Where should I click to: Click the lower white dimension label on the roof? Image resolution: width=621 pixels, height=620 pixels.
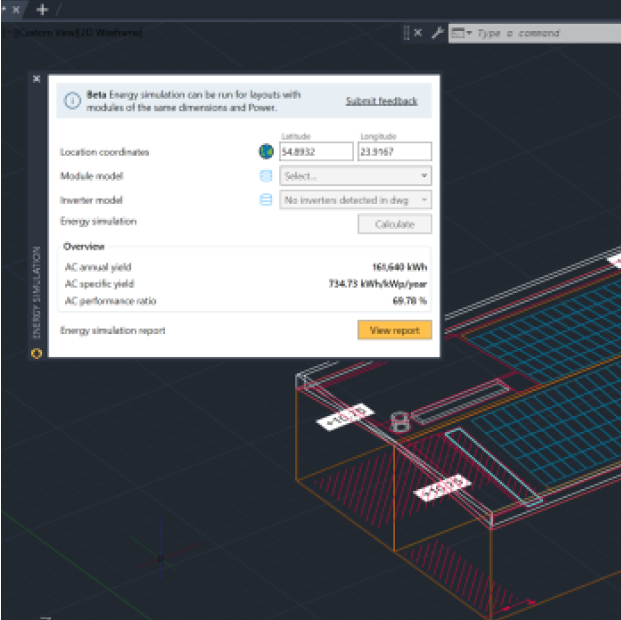(442, 488)
